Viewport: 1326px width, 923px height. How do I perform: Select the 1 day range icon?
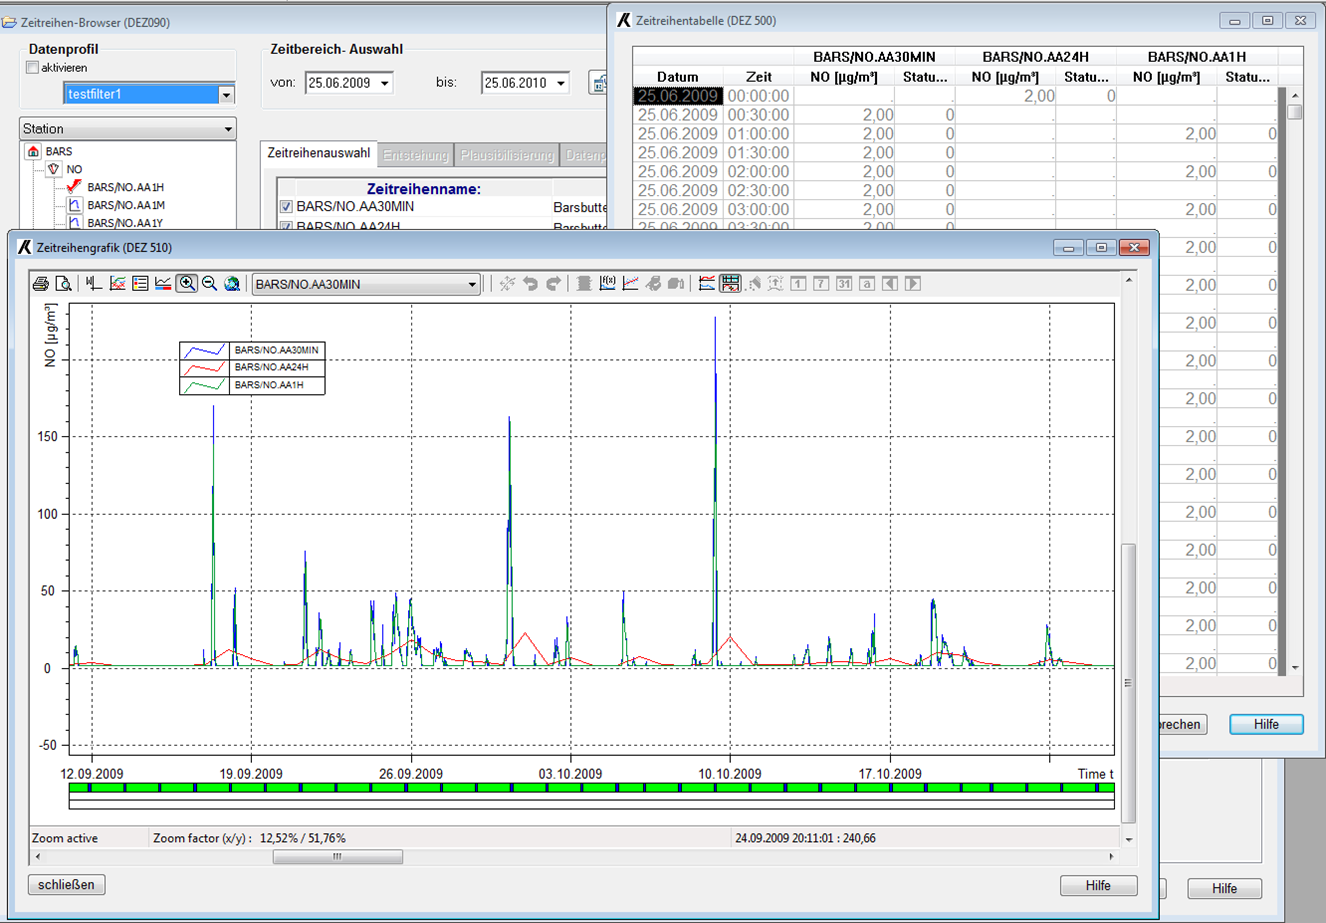[x=798, y=284]
